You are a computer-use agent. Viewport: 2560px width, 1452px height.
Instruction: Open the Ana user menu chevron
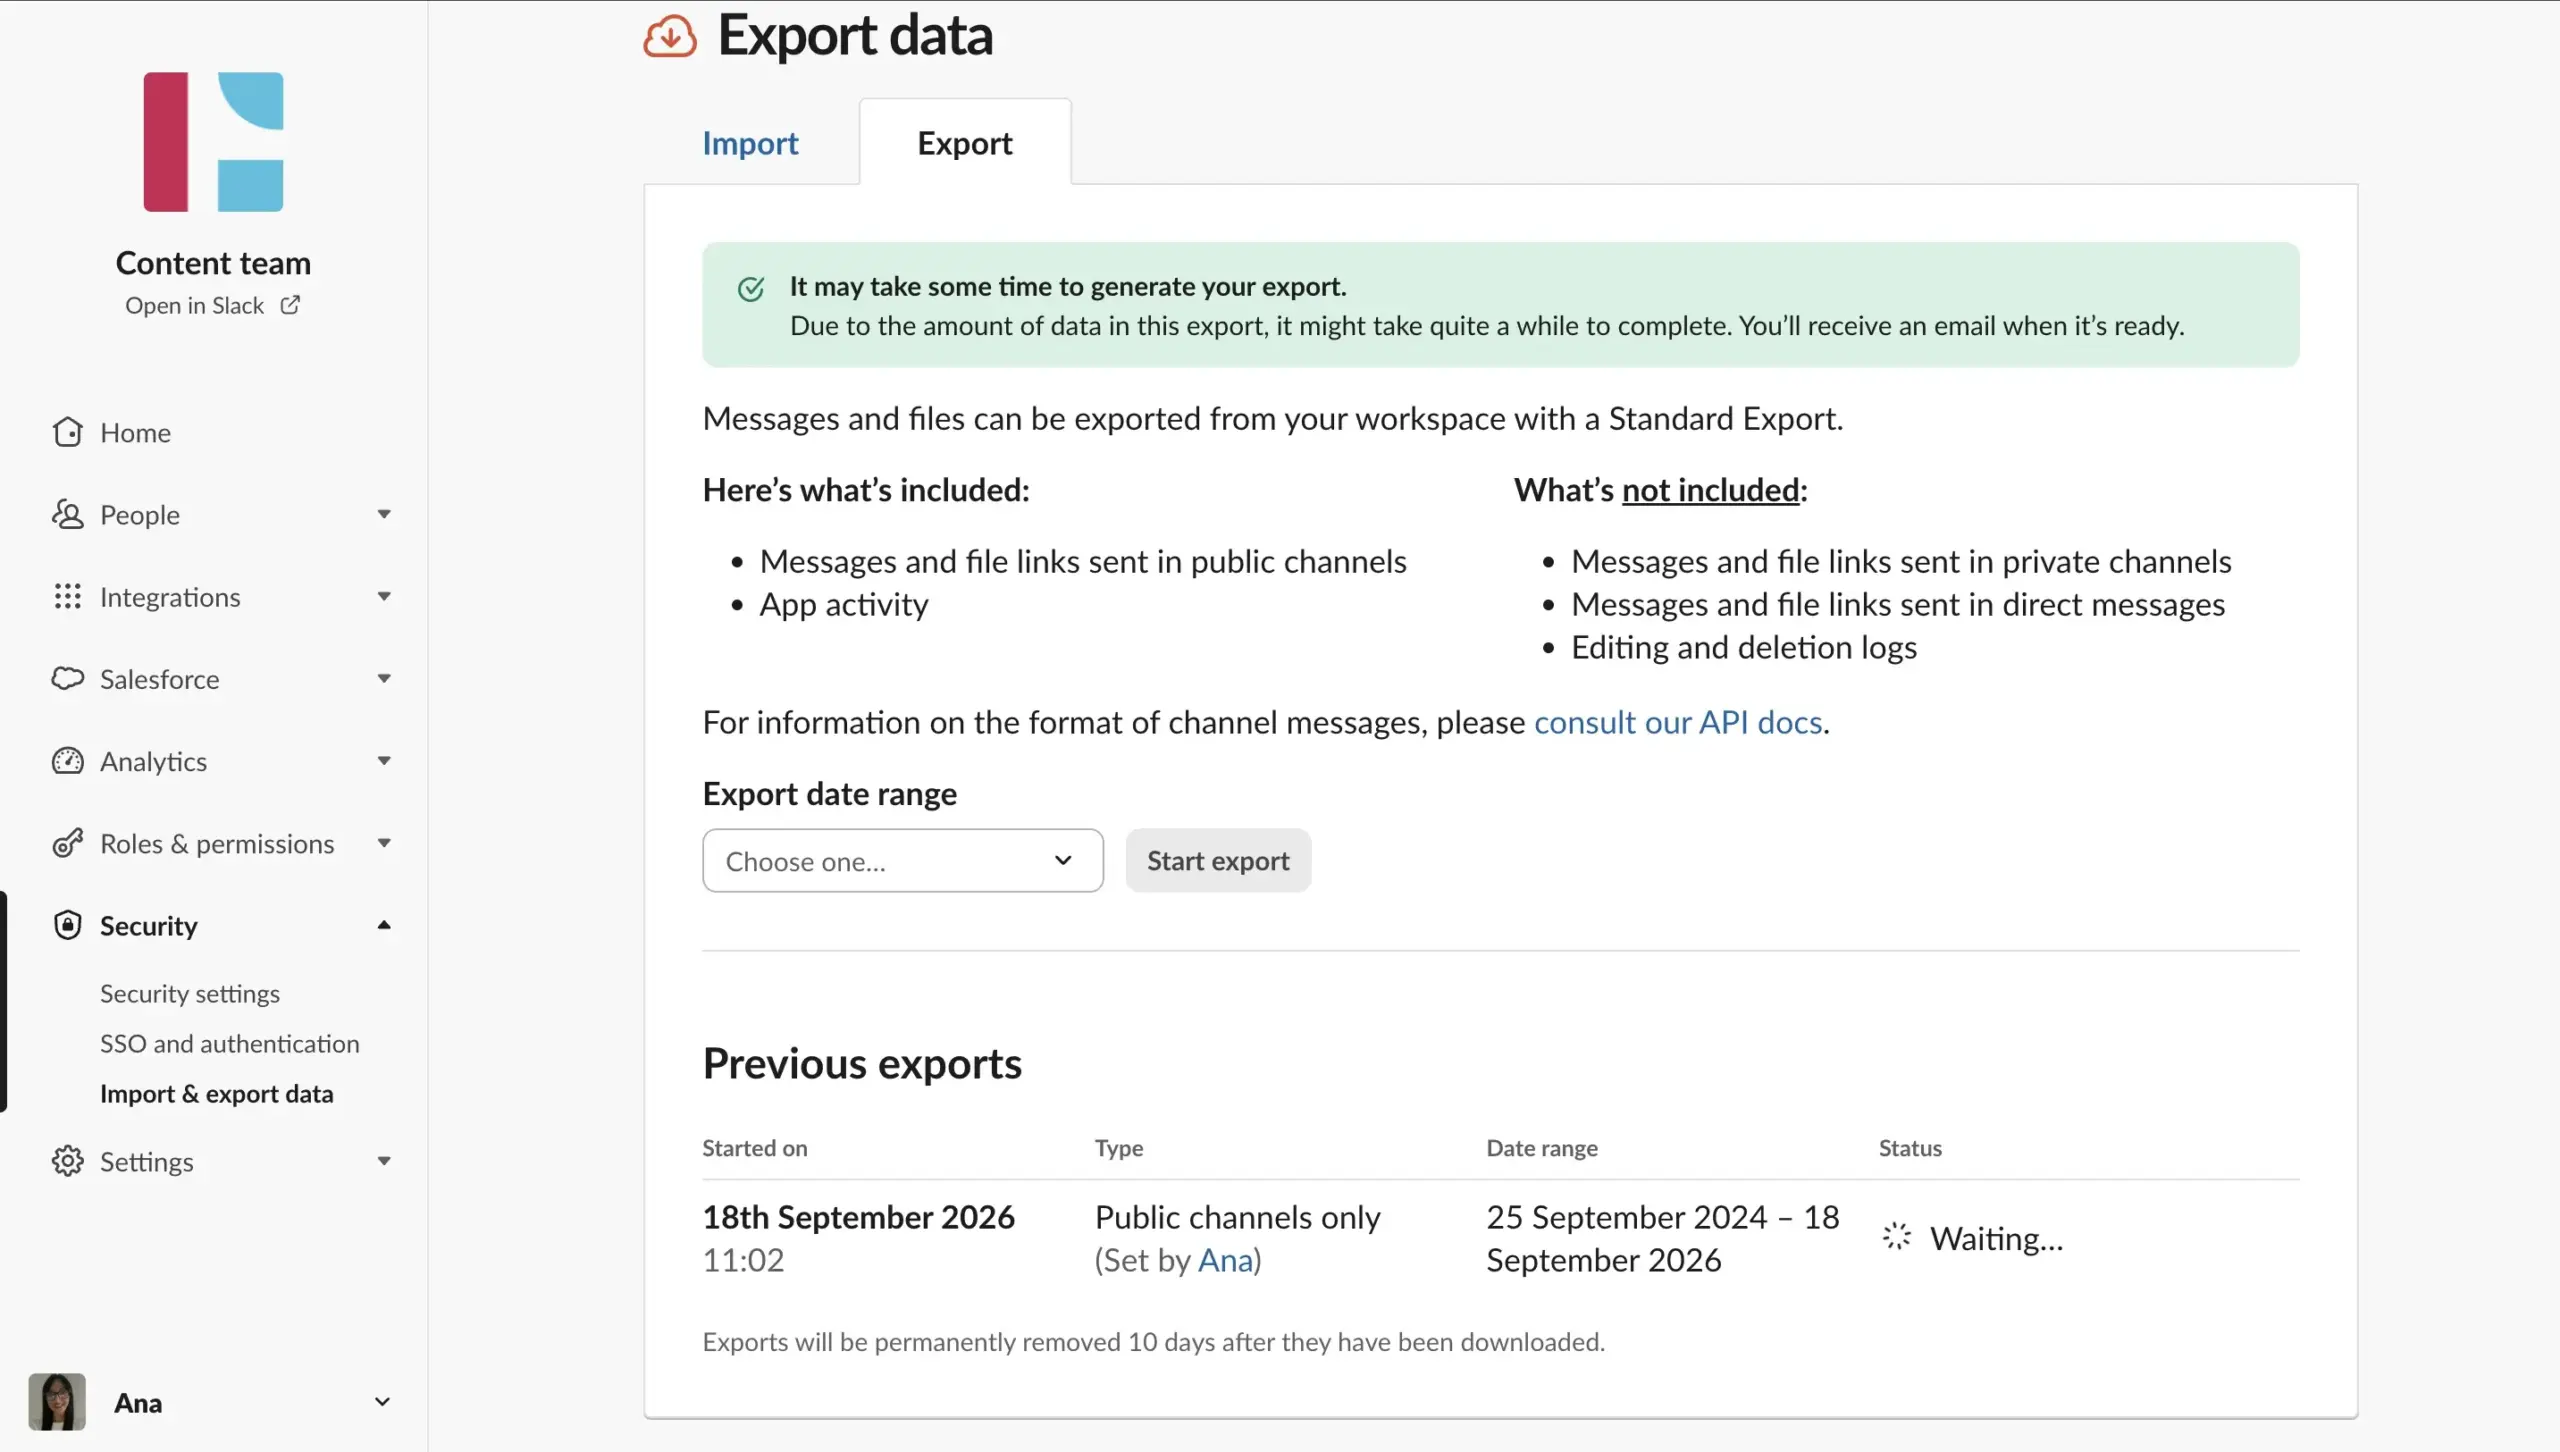tap(382, 1402)
